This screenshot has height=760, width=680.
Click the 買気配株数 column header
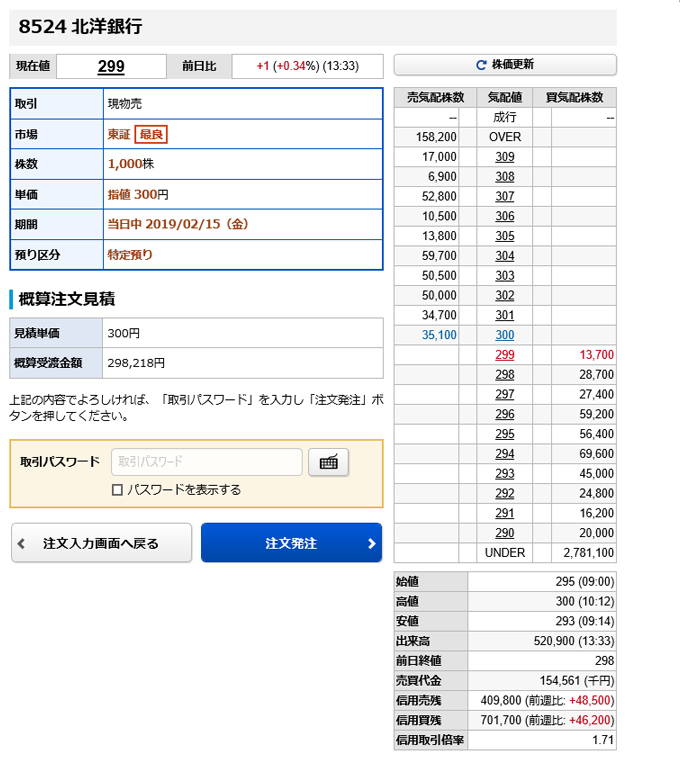pyautogui.click(x=574, y=97)
